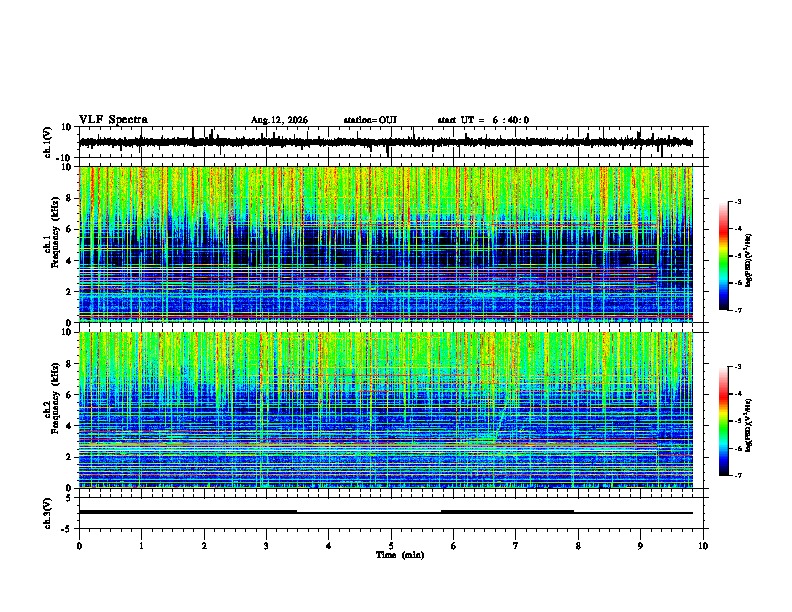Click the "-3" label on ch.2 color bar
Image resolution: width=792 pixels, height=612 pixels.
coord(738,367)
